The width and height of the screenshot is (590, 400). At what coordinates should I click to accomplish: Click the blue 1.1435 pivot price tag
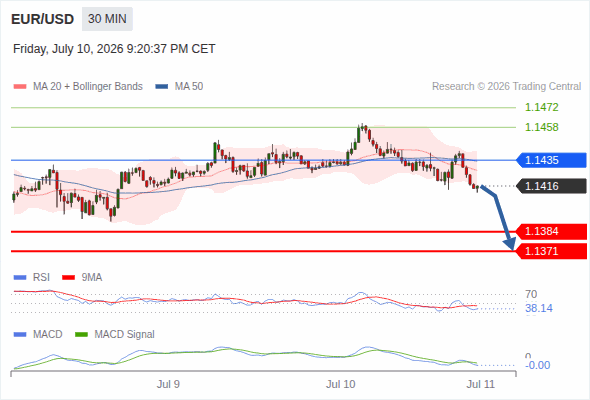pyautogui.click(x=551, y=160)
